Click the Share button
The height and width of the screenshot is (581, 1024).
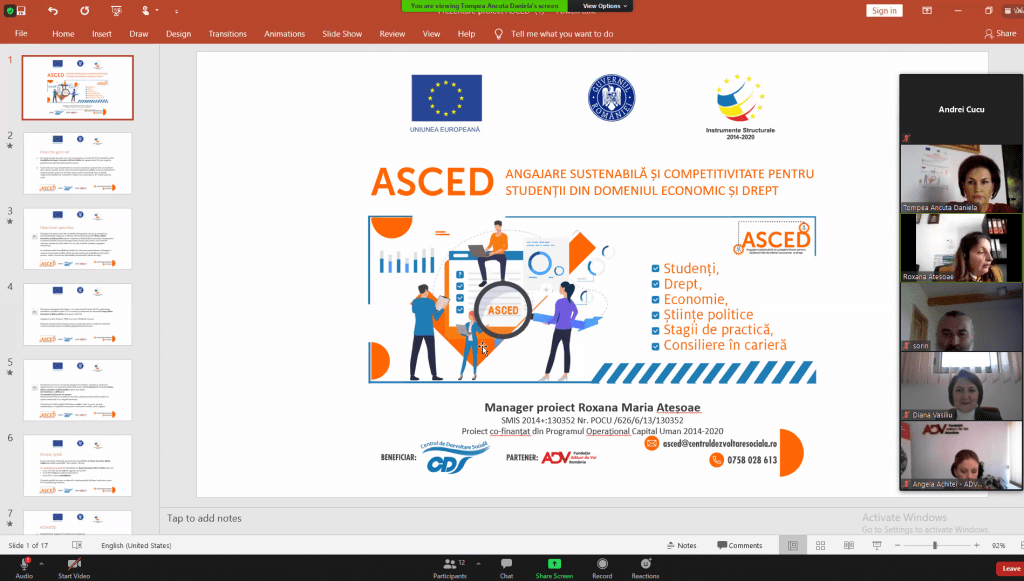1000,33
